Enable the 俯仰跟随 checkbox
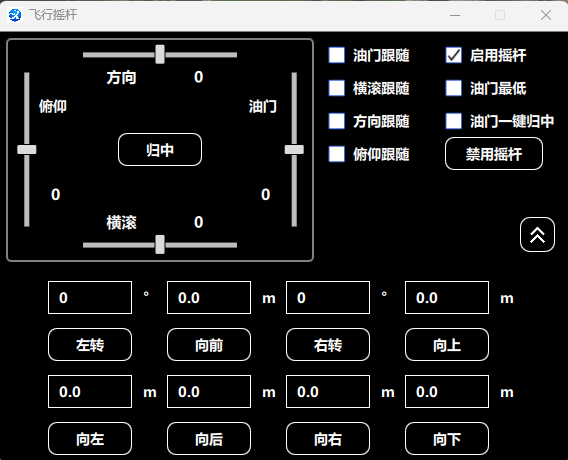Viewport: 568px width, 460px height. pos(337,154)
